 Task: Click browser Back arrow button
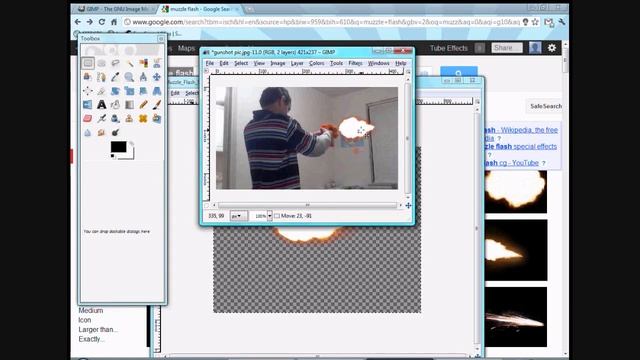pyautogui.click(x=78, y=22)
